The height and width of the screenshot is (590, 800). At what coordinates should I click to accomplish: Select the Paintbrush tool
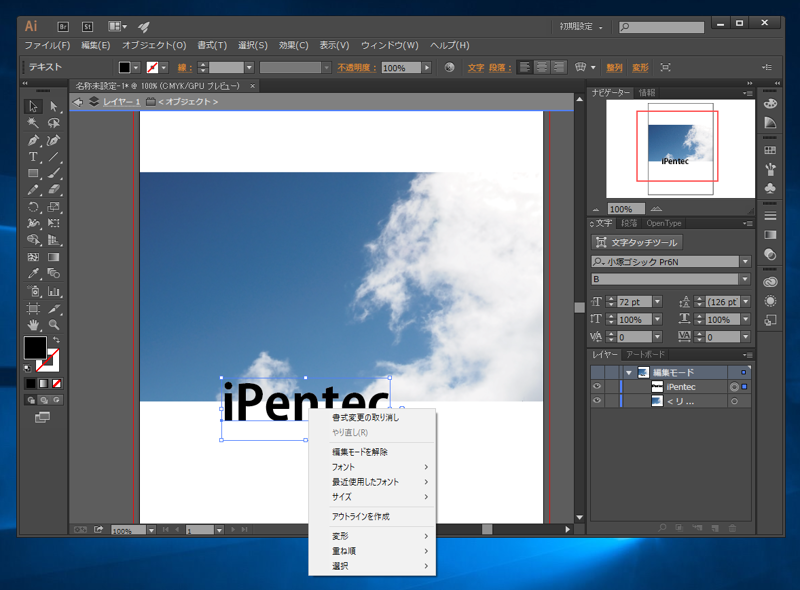(54, 174)
